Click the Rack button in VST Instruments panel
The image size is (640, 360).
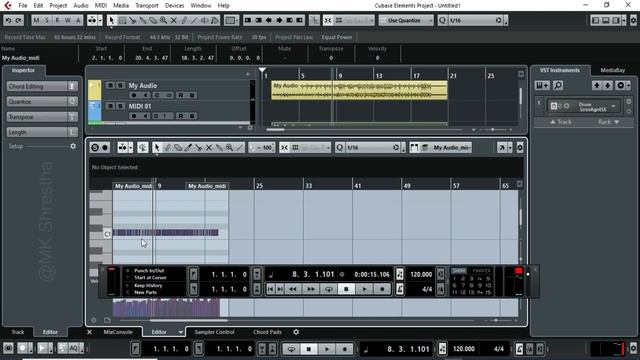point(608,122)
